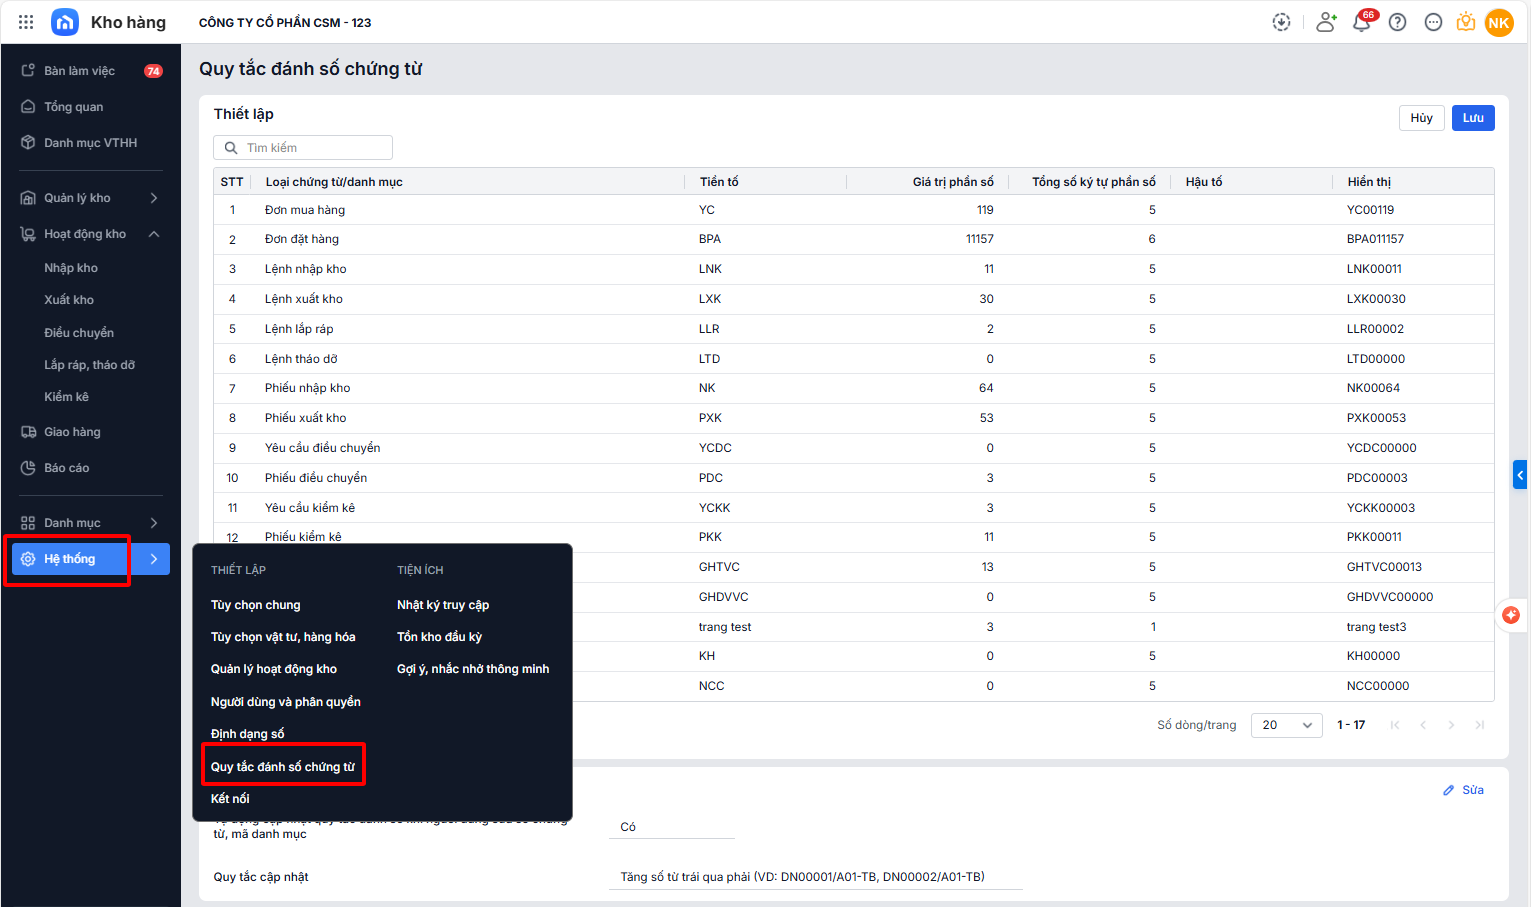Open Người dùng và phân quyền menu item
The width and height of the screenshot is (1531, 907).
286,702
